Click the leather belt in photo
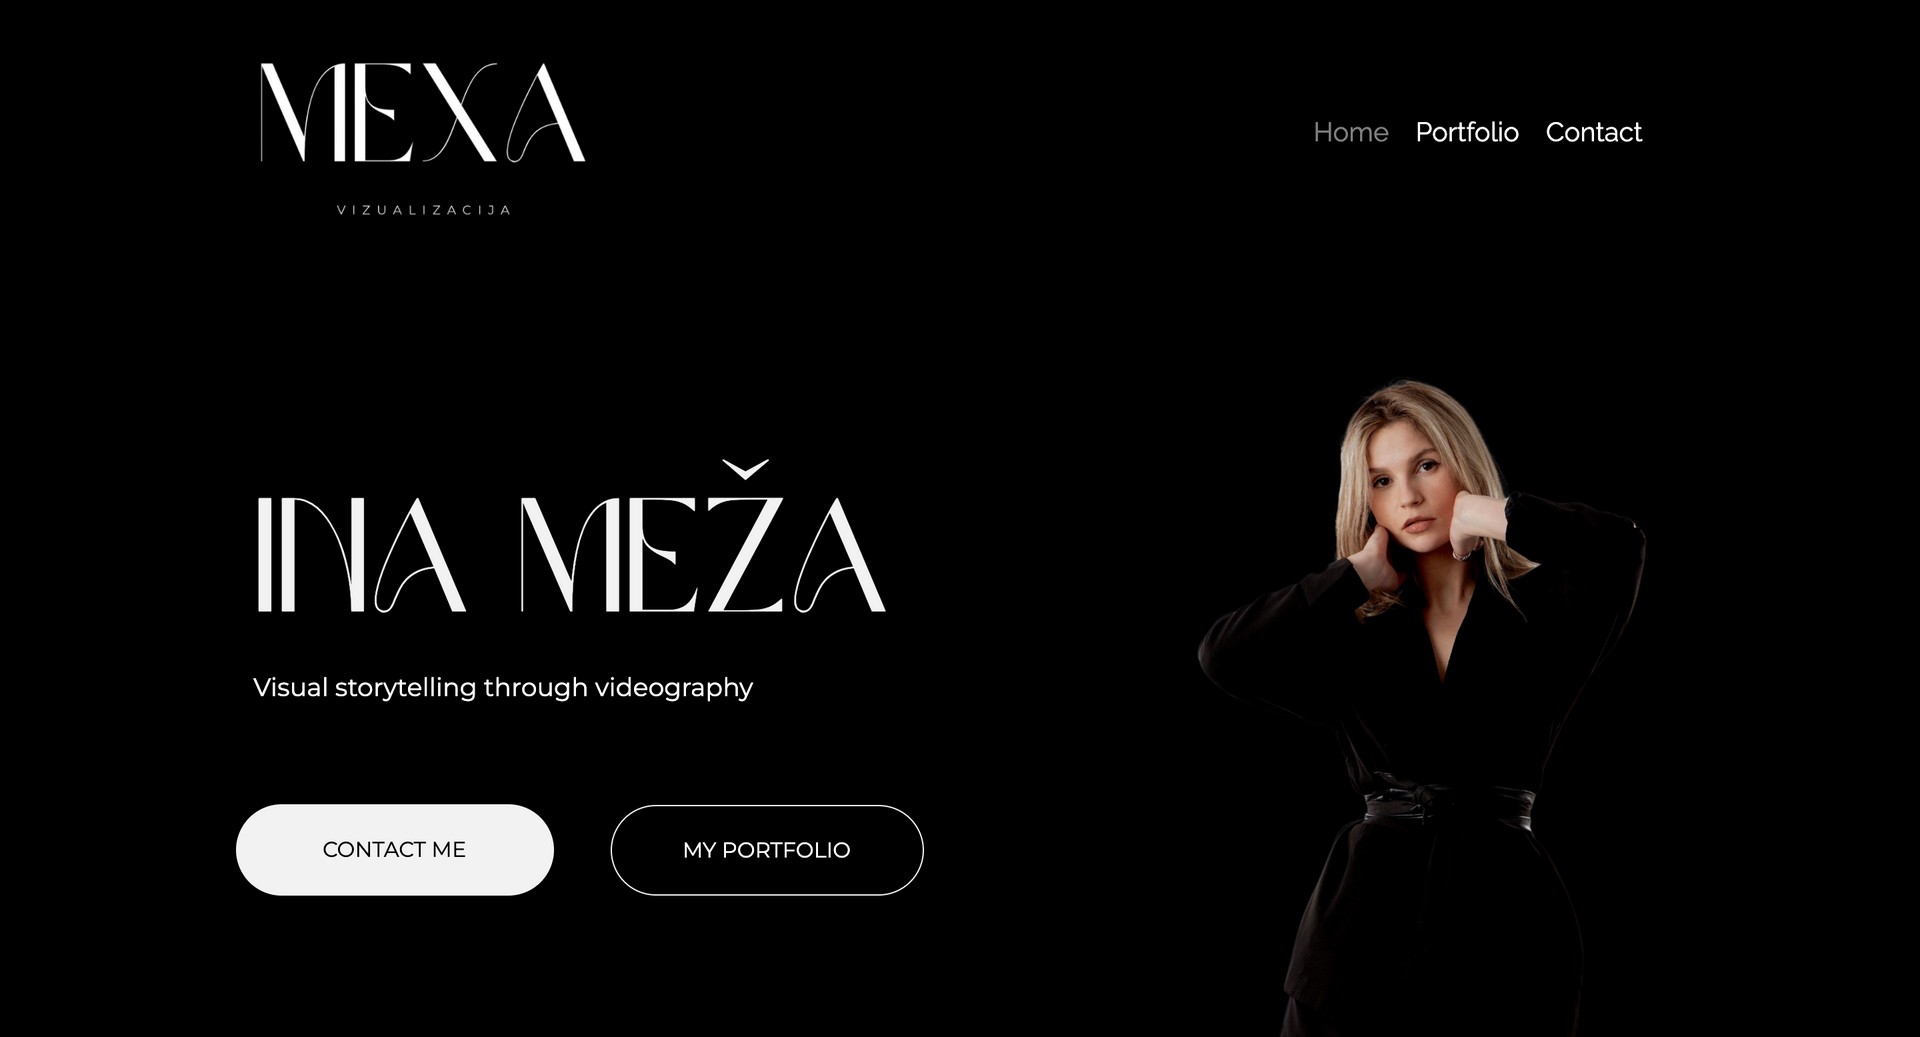The image size is (1920, 1037). click(1450, 805)
